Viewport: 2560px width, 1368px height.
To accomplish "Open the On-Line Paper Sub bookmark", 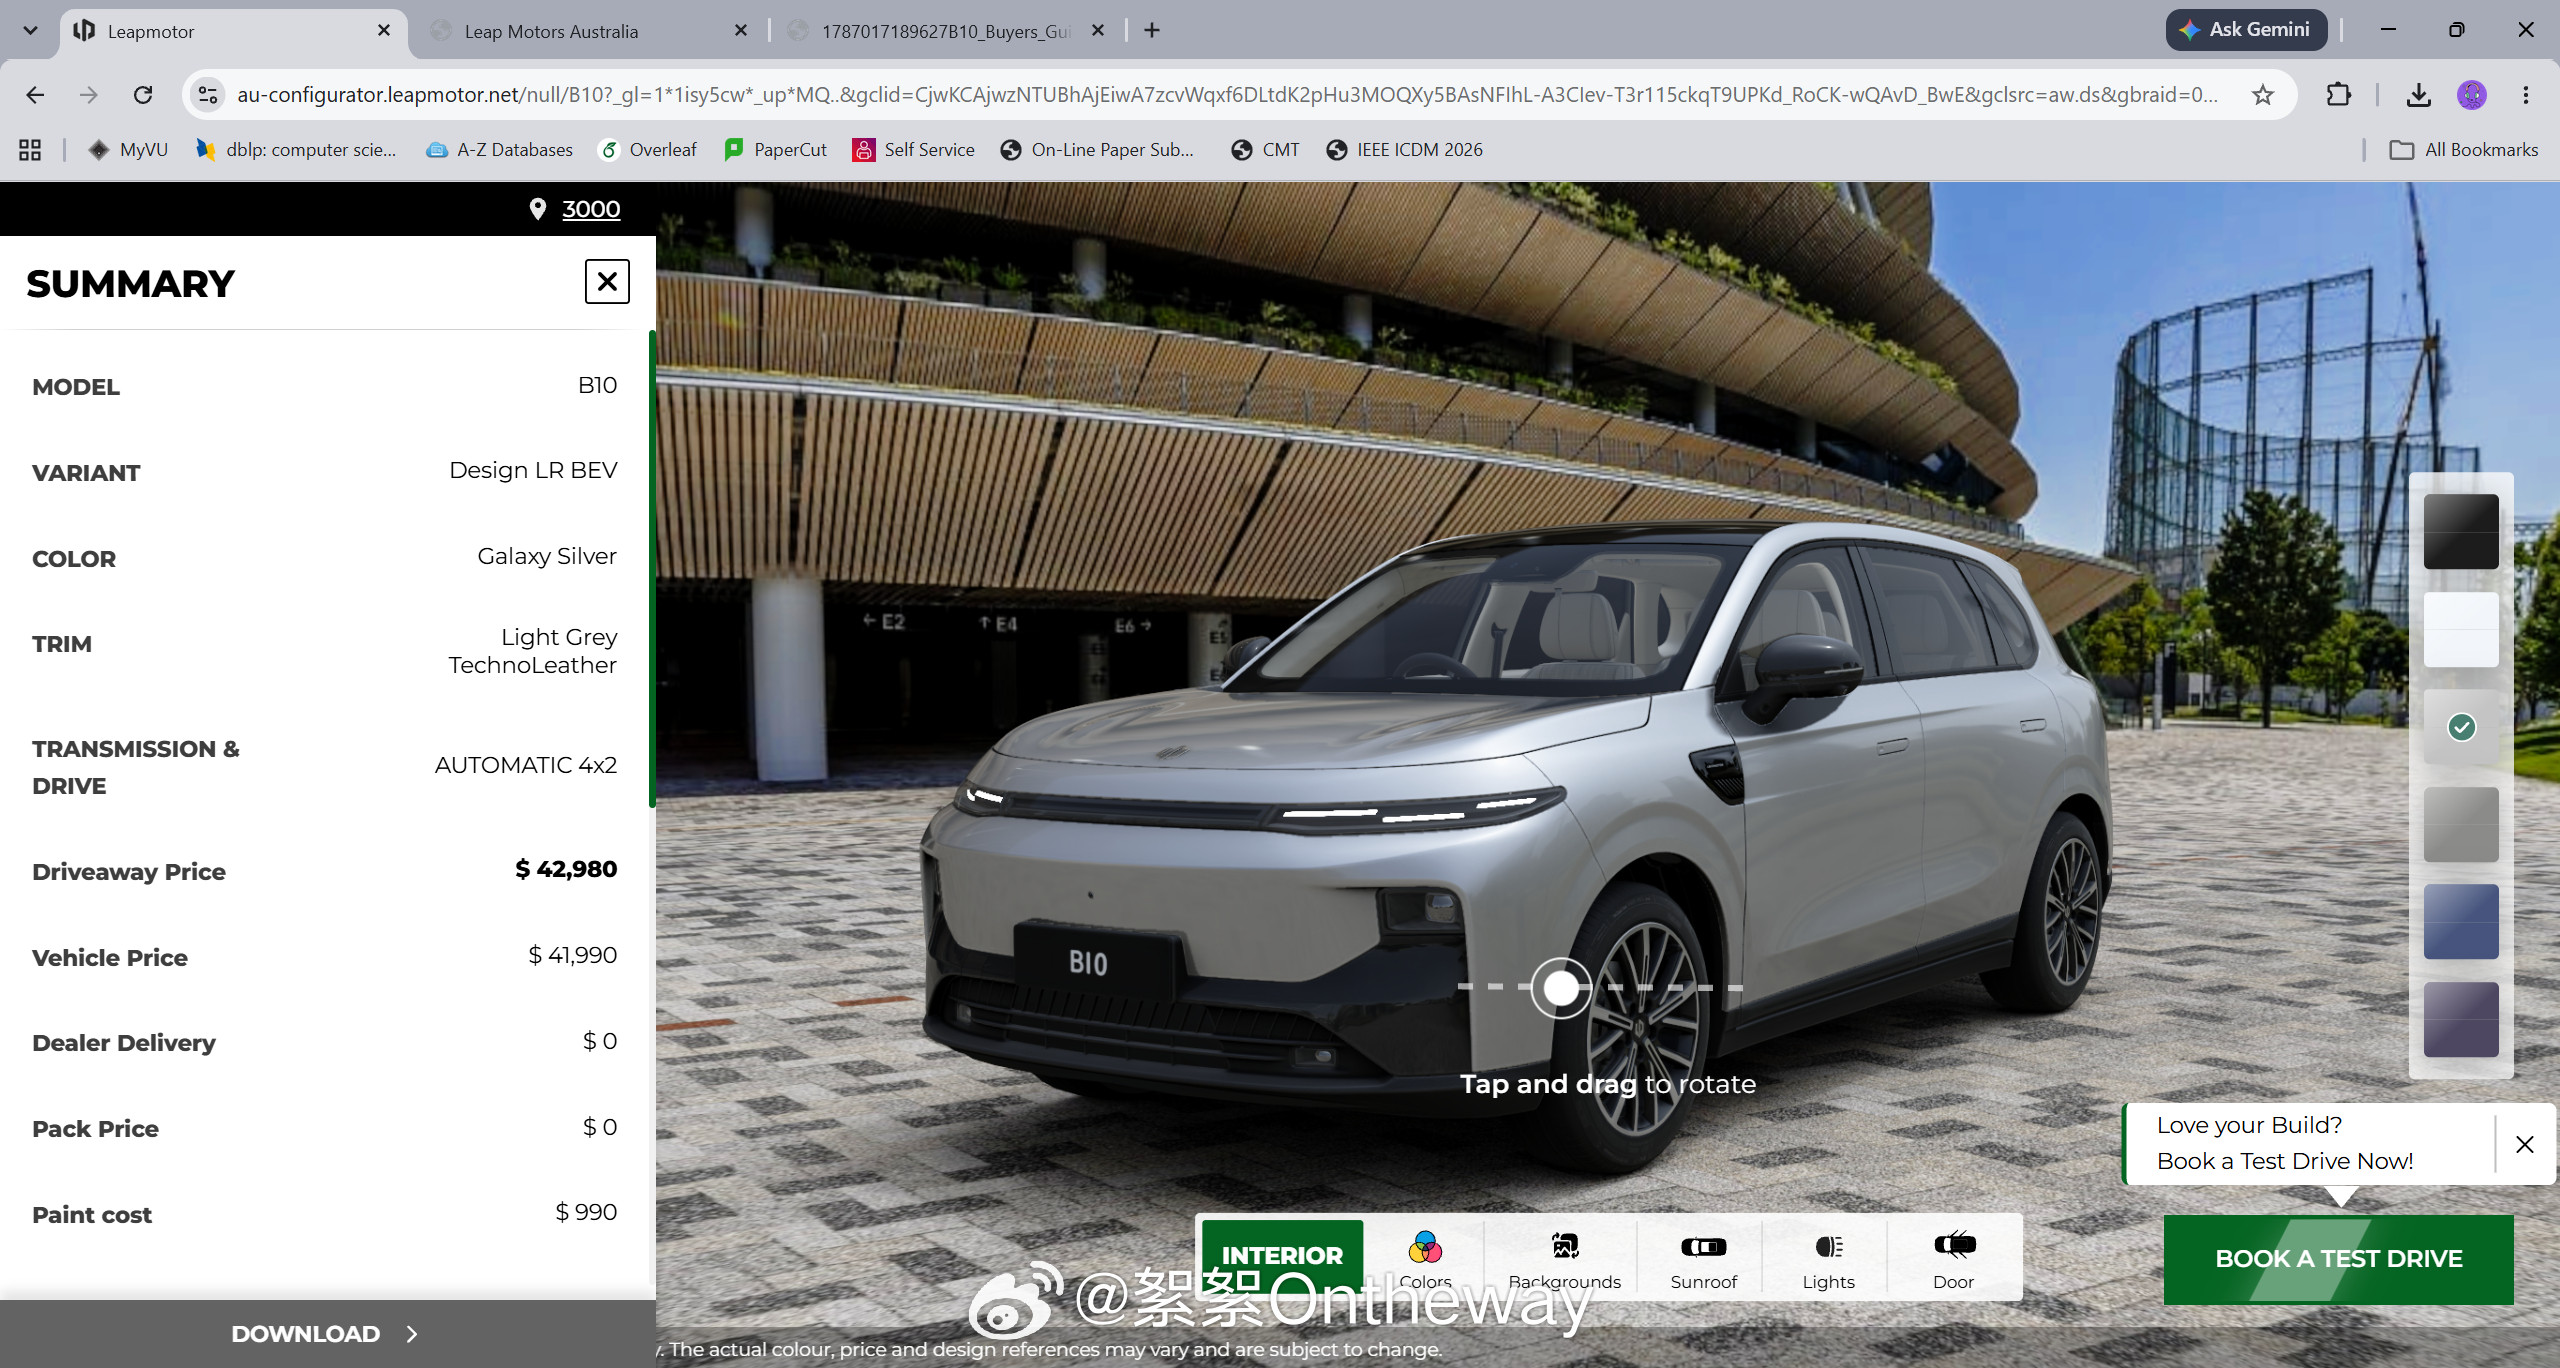I will 1098,150.
